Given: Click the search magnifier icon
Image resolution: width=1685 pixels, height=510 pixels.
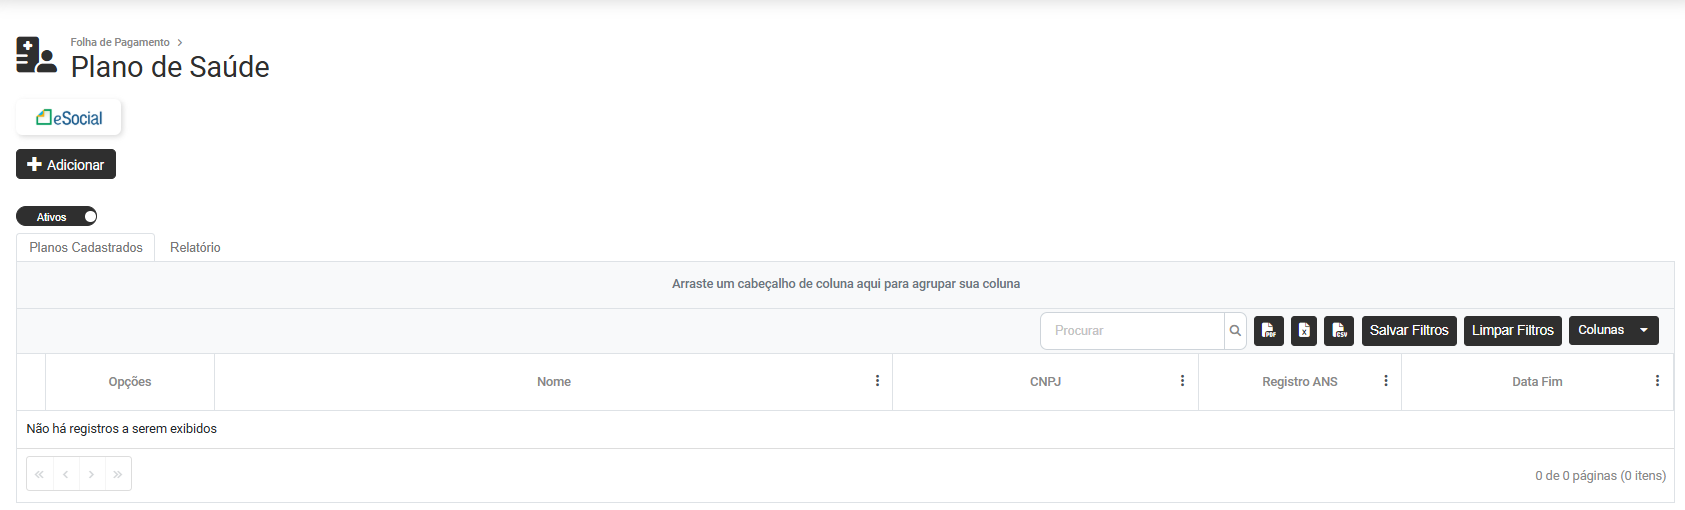Looking at the screenshot, I should coord(1235,331).
